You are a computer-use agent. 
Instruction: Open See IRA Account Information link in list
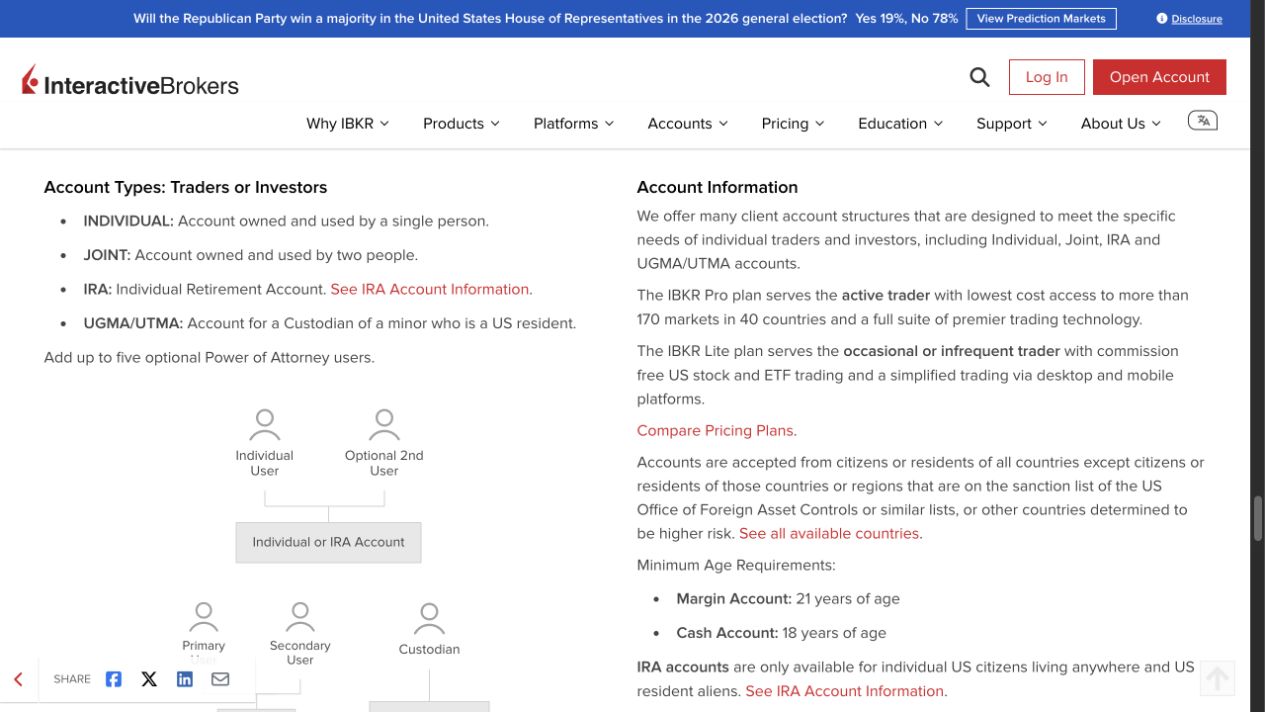431,289
